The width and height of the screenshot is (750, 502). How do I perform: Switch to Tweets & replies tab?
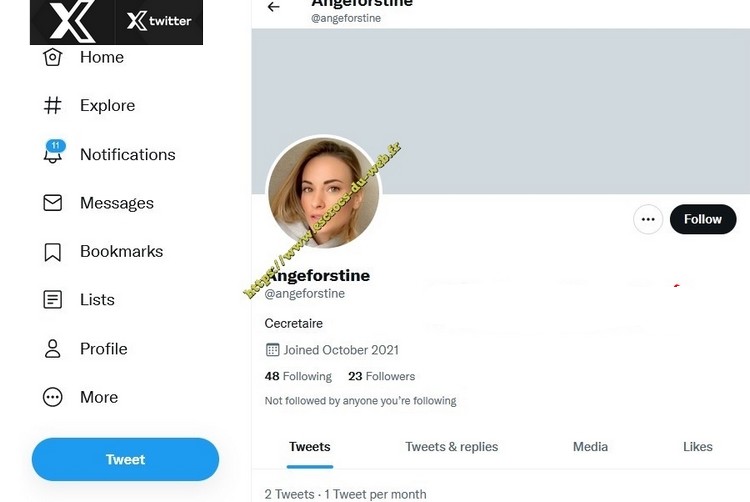451,447
